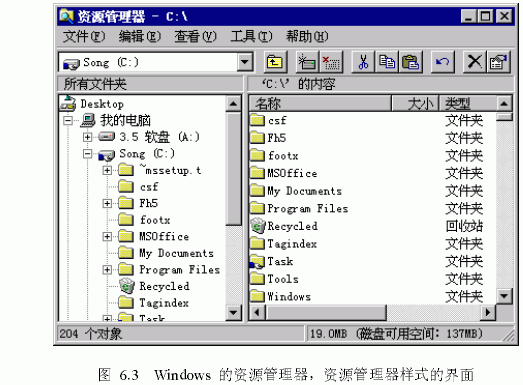Click the horizontal scrollbar right arrow
This screenshot has width=523, height=385.
(488, 313)
